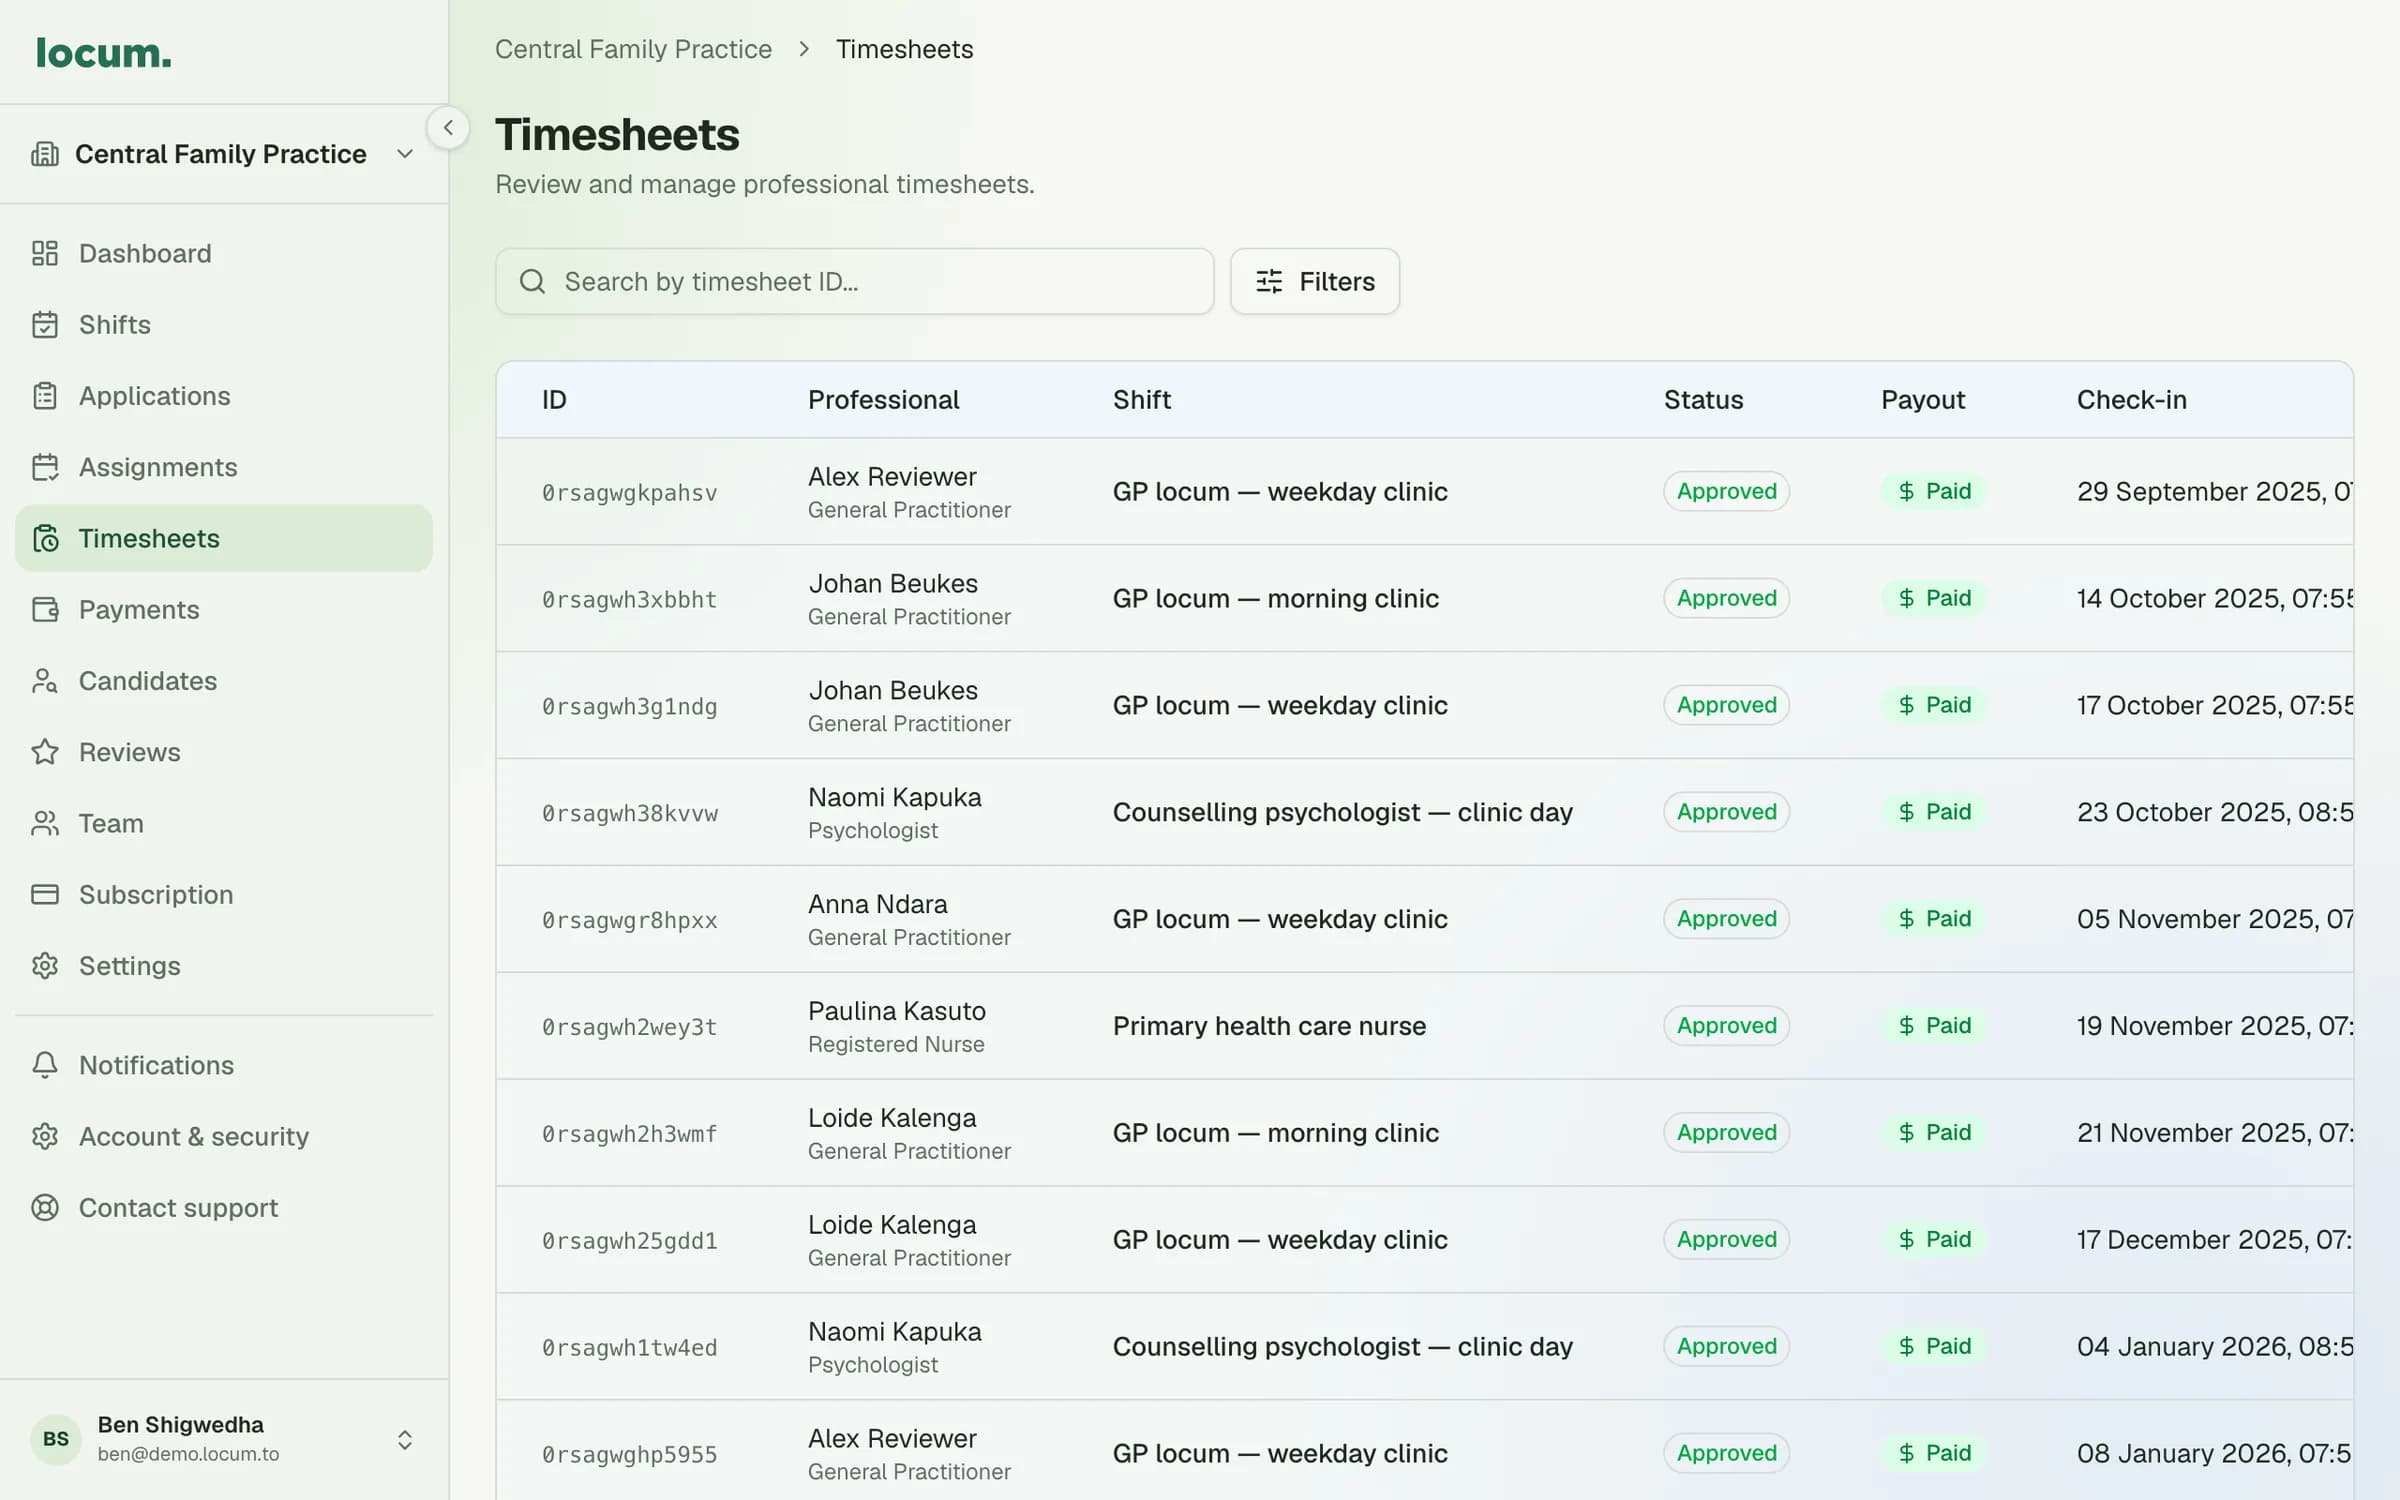This screenshot has height=1500, width=2400.
Task: Click the search magnifier icon
Action: click(x=532, y=281)
